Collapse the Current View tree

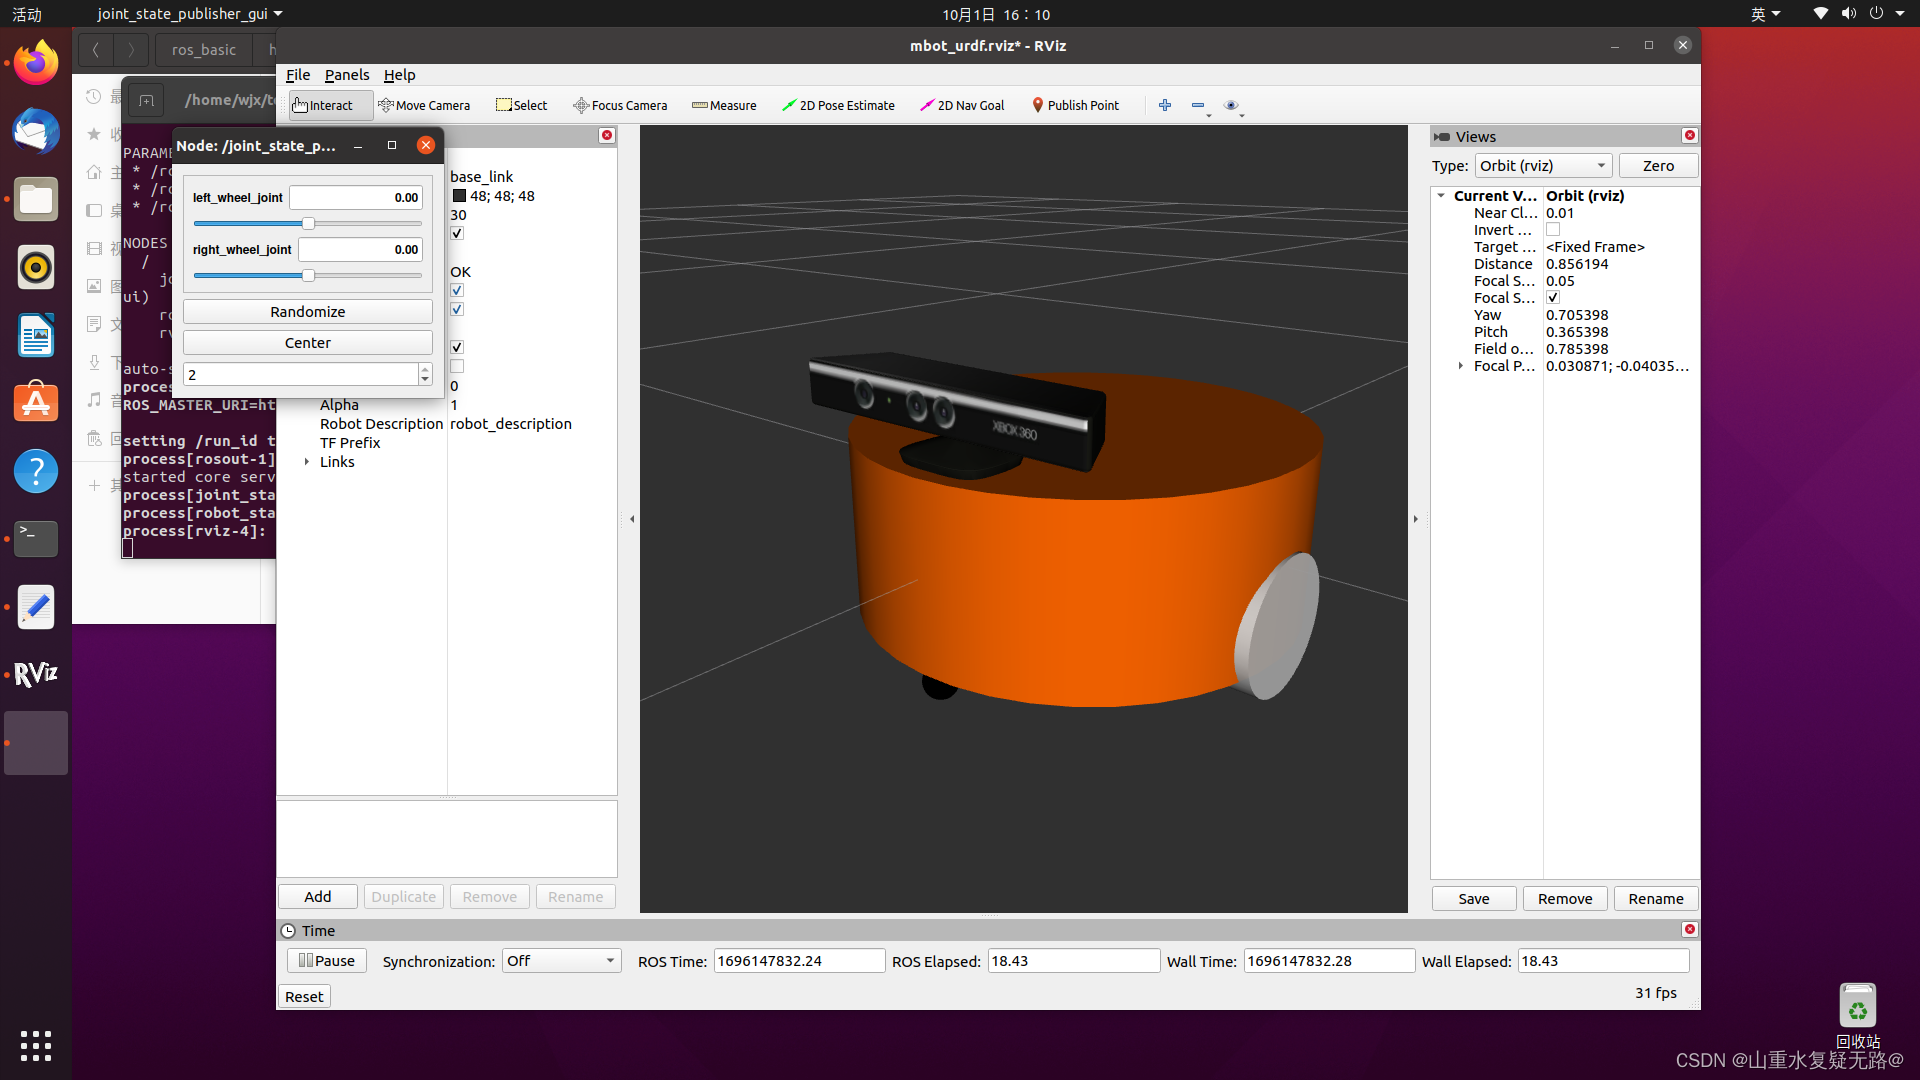(x=1441, y=196)
